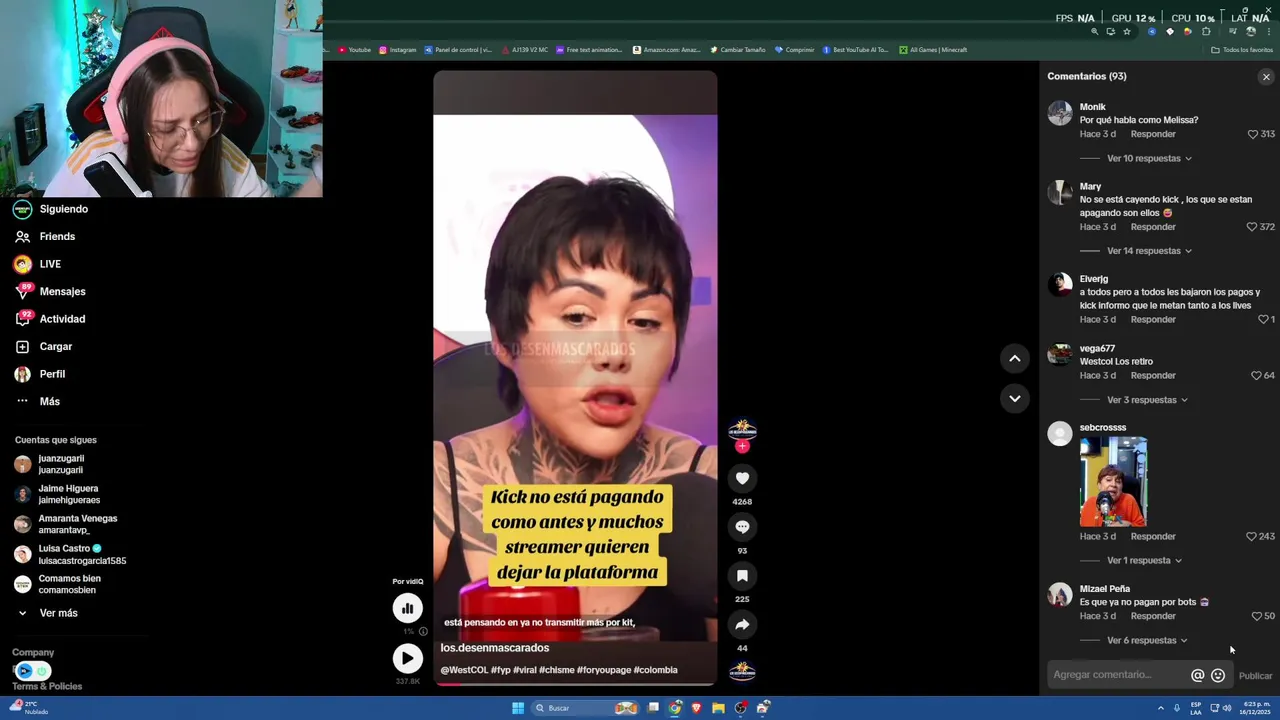The image size is (1280, 720).
Task: Open File Explorer from taskbar
Action: (718, 708)
